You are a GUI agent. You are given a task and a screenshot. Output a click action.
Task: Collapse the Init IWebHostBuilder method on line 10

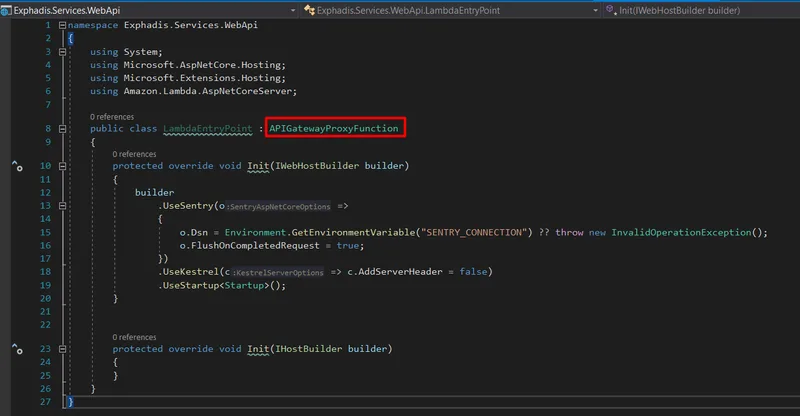pos(62,166)
